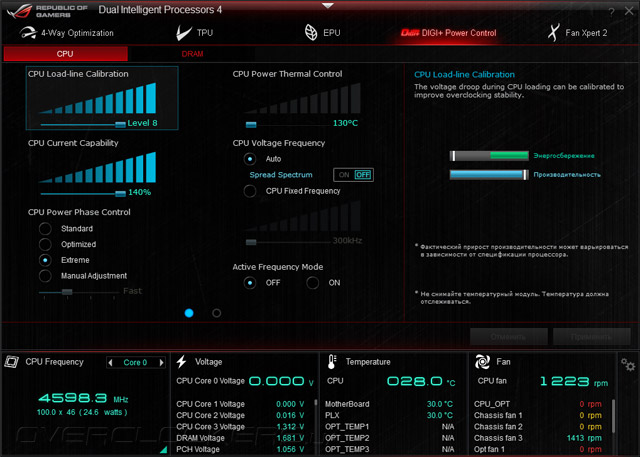
Task: Click the CPU_OPT fan row
Action: [x=538, y=404]
